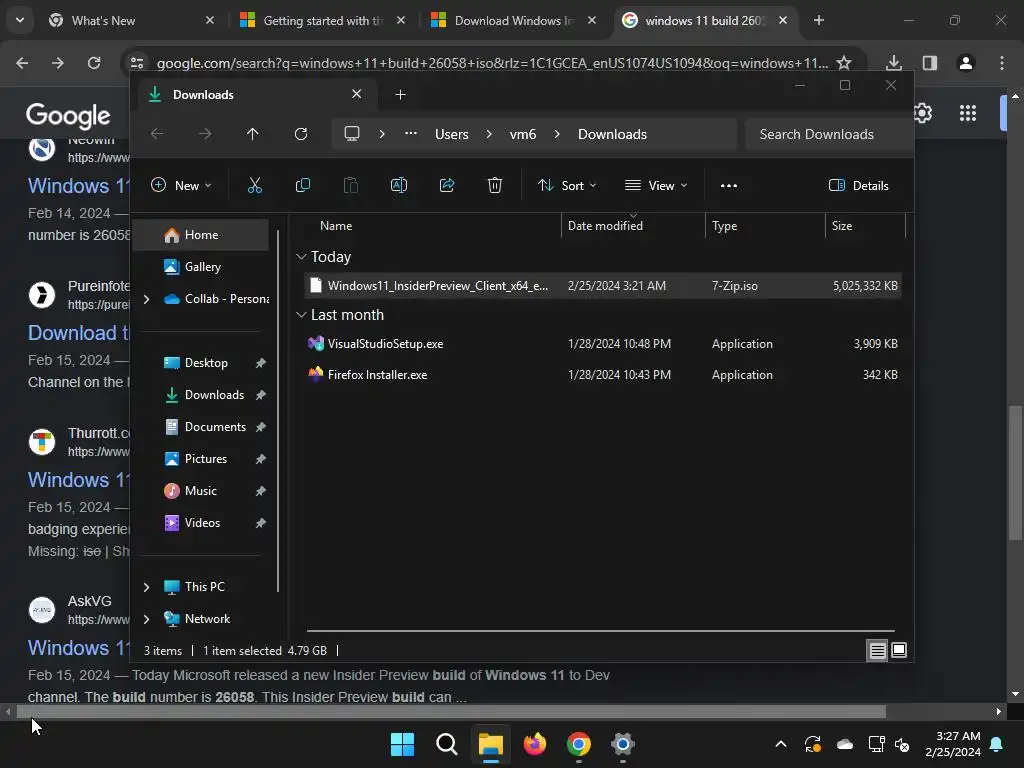Open Google settings gear icon

point(923,113)
